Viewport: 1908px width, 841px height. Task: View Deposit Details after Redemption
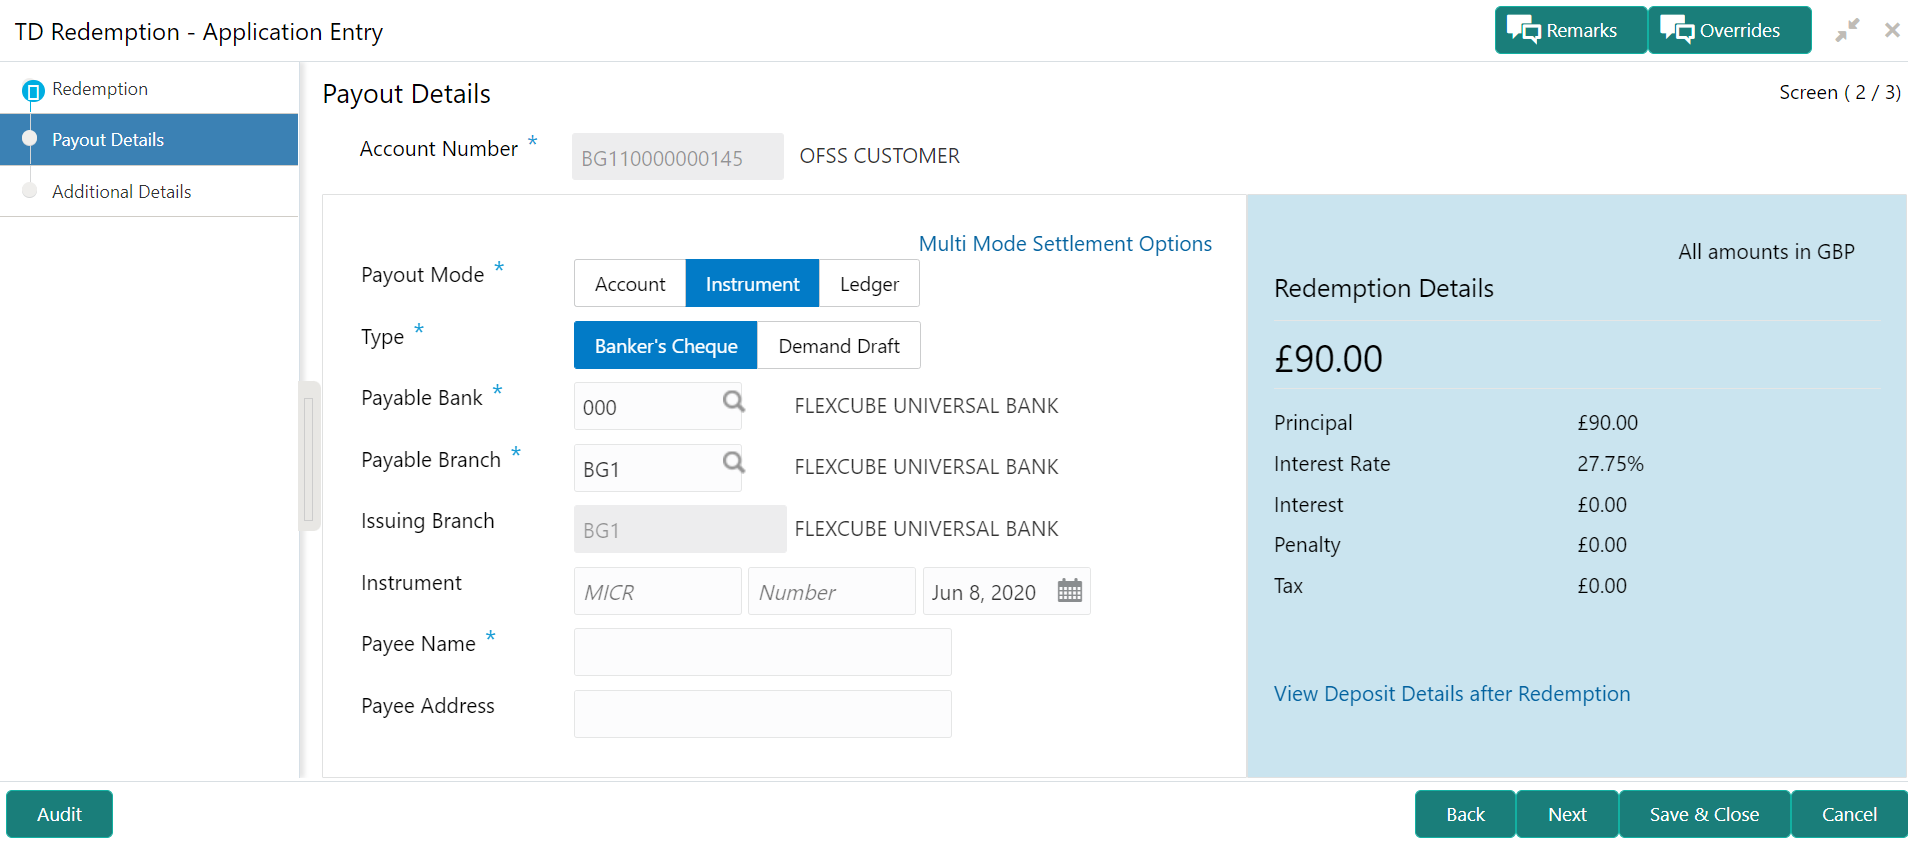1452,694
